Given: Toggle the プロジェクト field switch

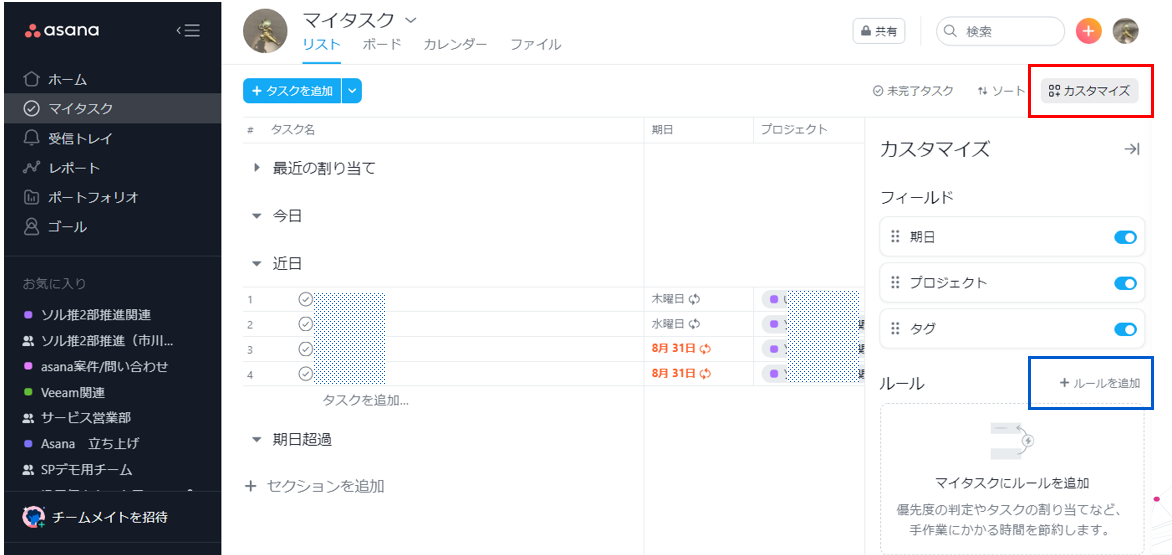Looking at the screenshot, I should point(1125,284).
